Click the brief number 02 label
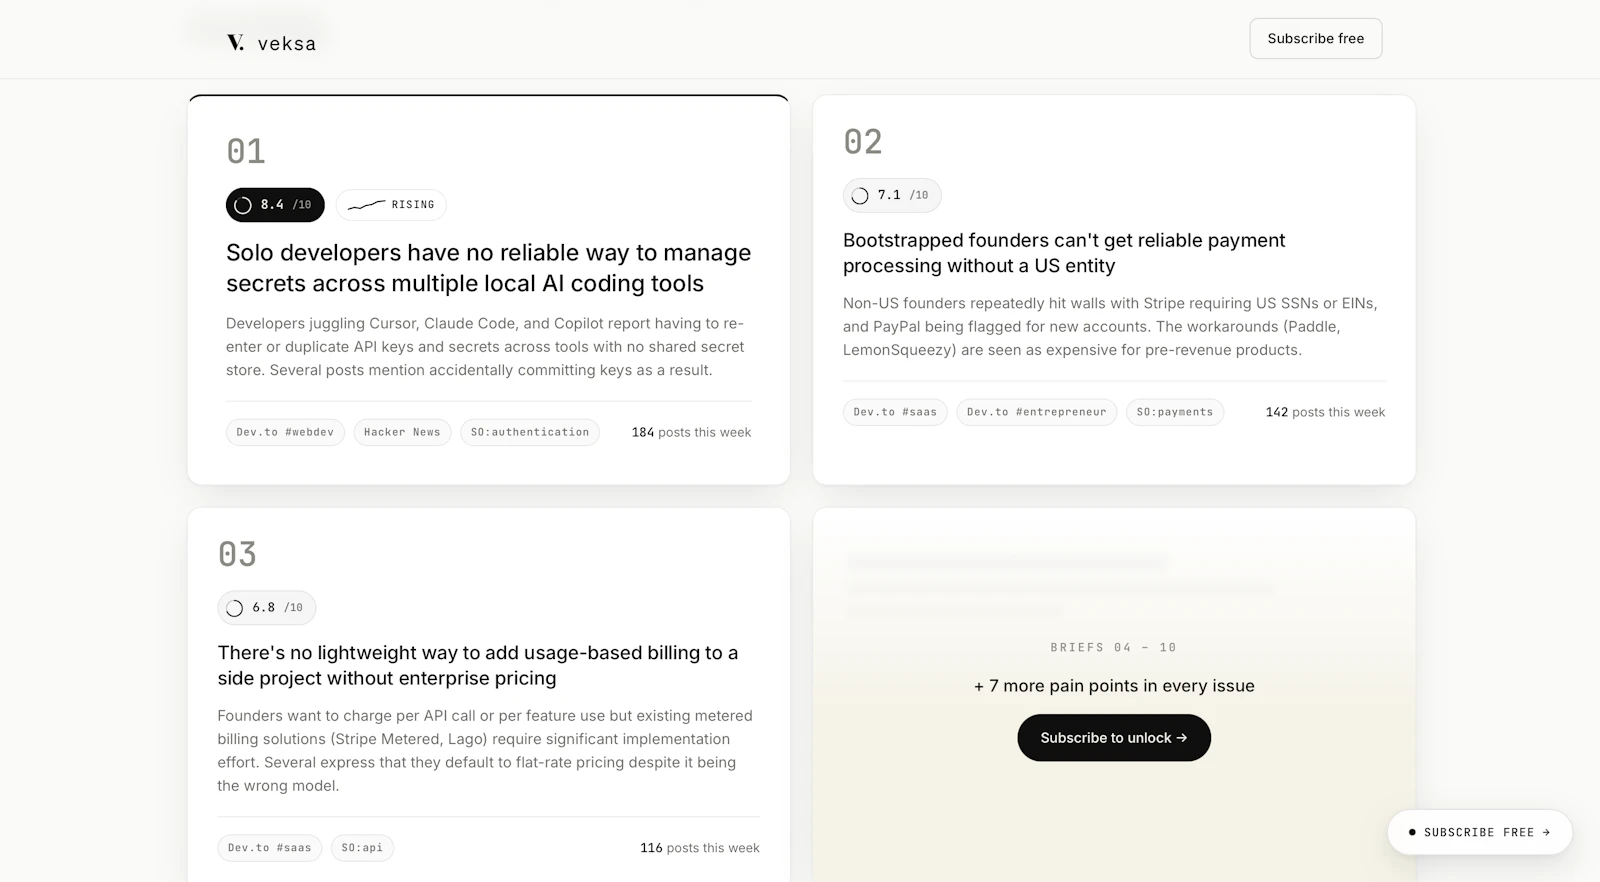Viewport: 1600px width, 882px height. point(863,142)
